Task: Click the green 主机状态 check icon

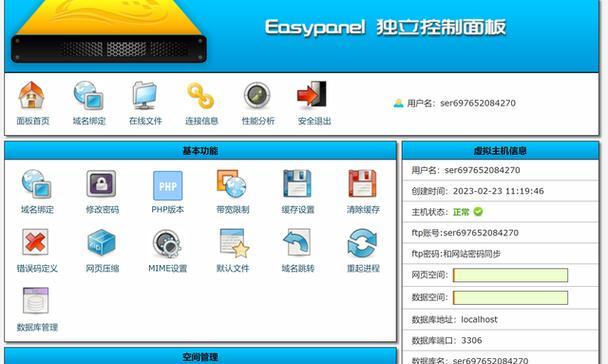Action: tap(478, 212)
